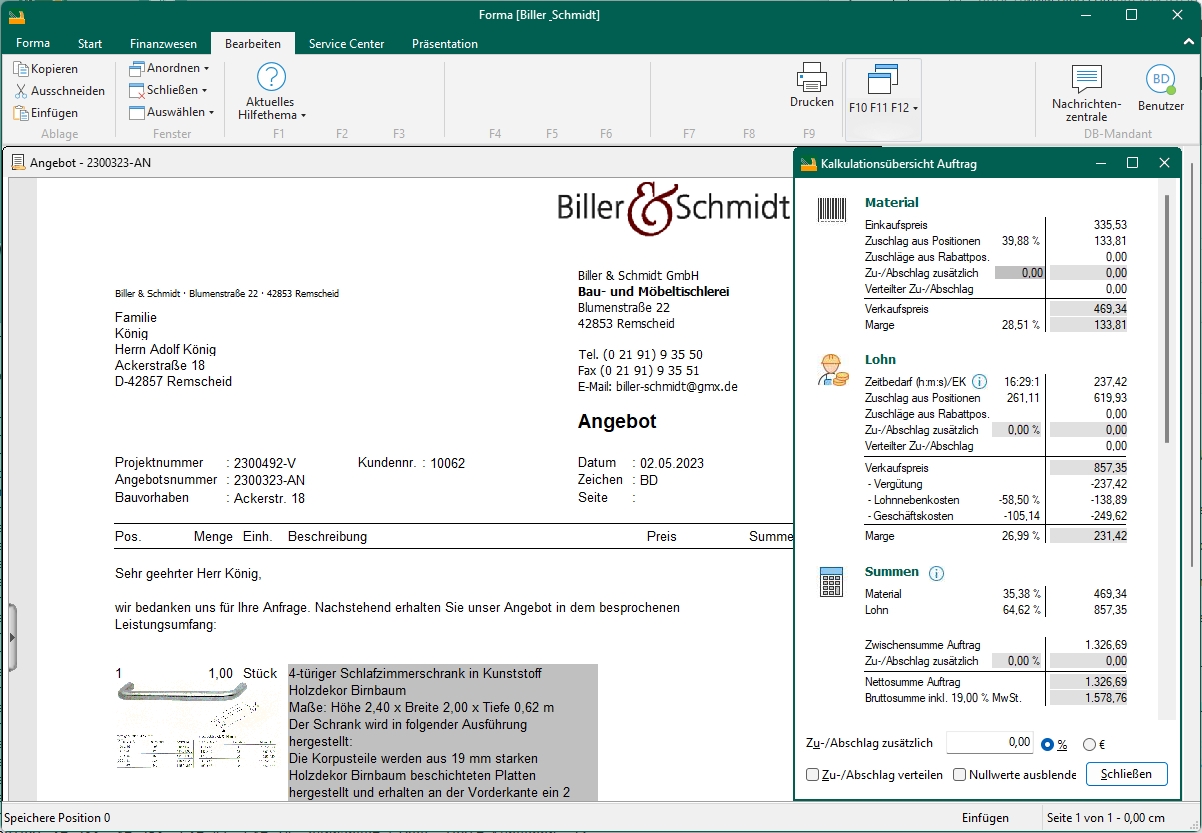The height and width of the screenshot is (833, 1202).
Task: Click the Aktuelles Hilfethema question mark icon
Action: pos(271,77)
